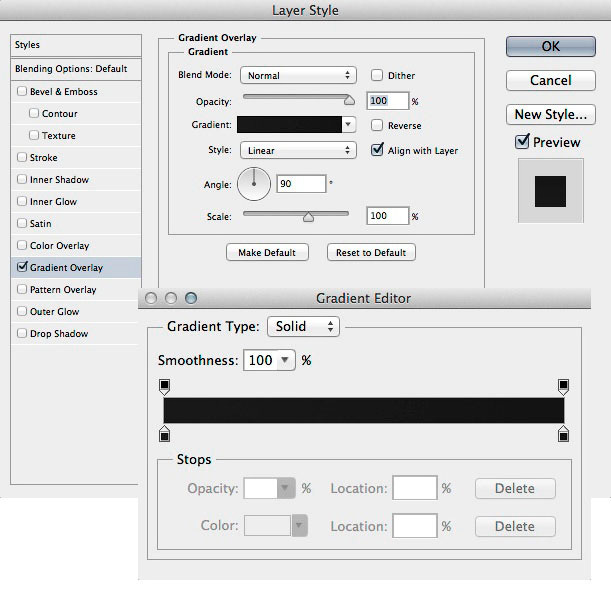The width and height of the screenshot is (611, 600).
Task: Select the Drop Shadow style entry
Action: 59,334
